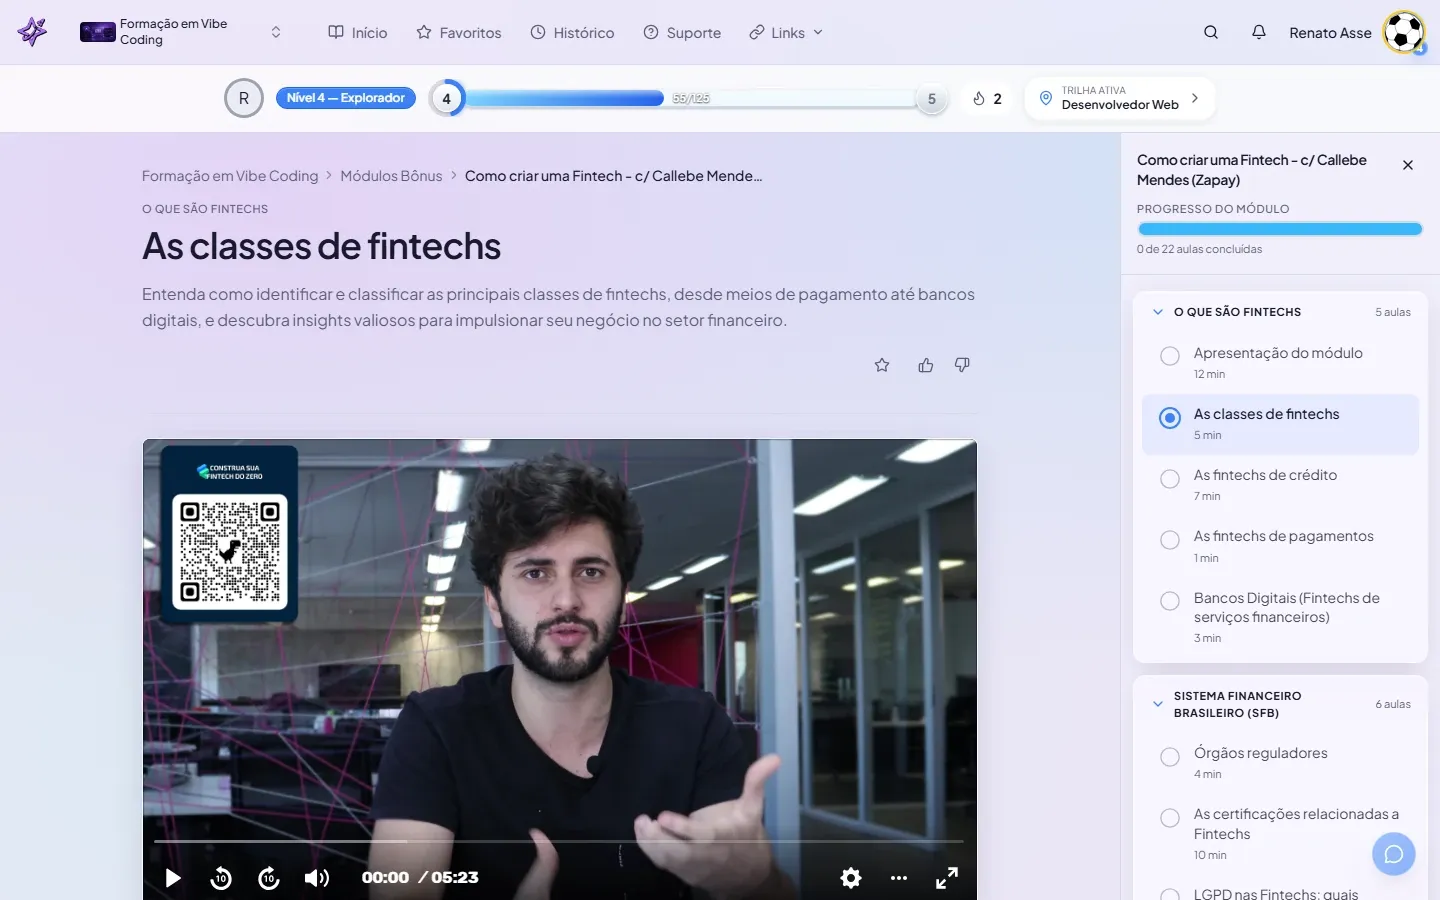Image resolution: width=1440 pixels, height=900 pixels.
Task: Open the Suporte page
Action: pyautogui.click(x=682, y=32)
